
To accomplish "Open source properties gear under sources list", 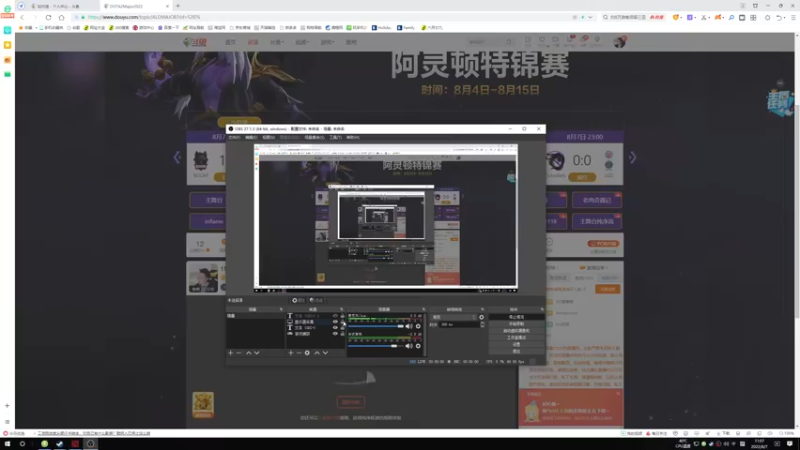I will click(x=307, y=353).
